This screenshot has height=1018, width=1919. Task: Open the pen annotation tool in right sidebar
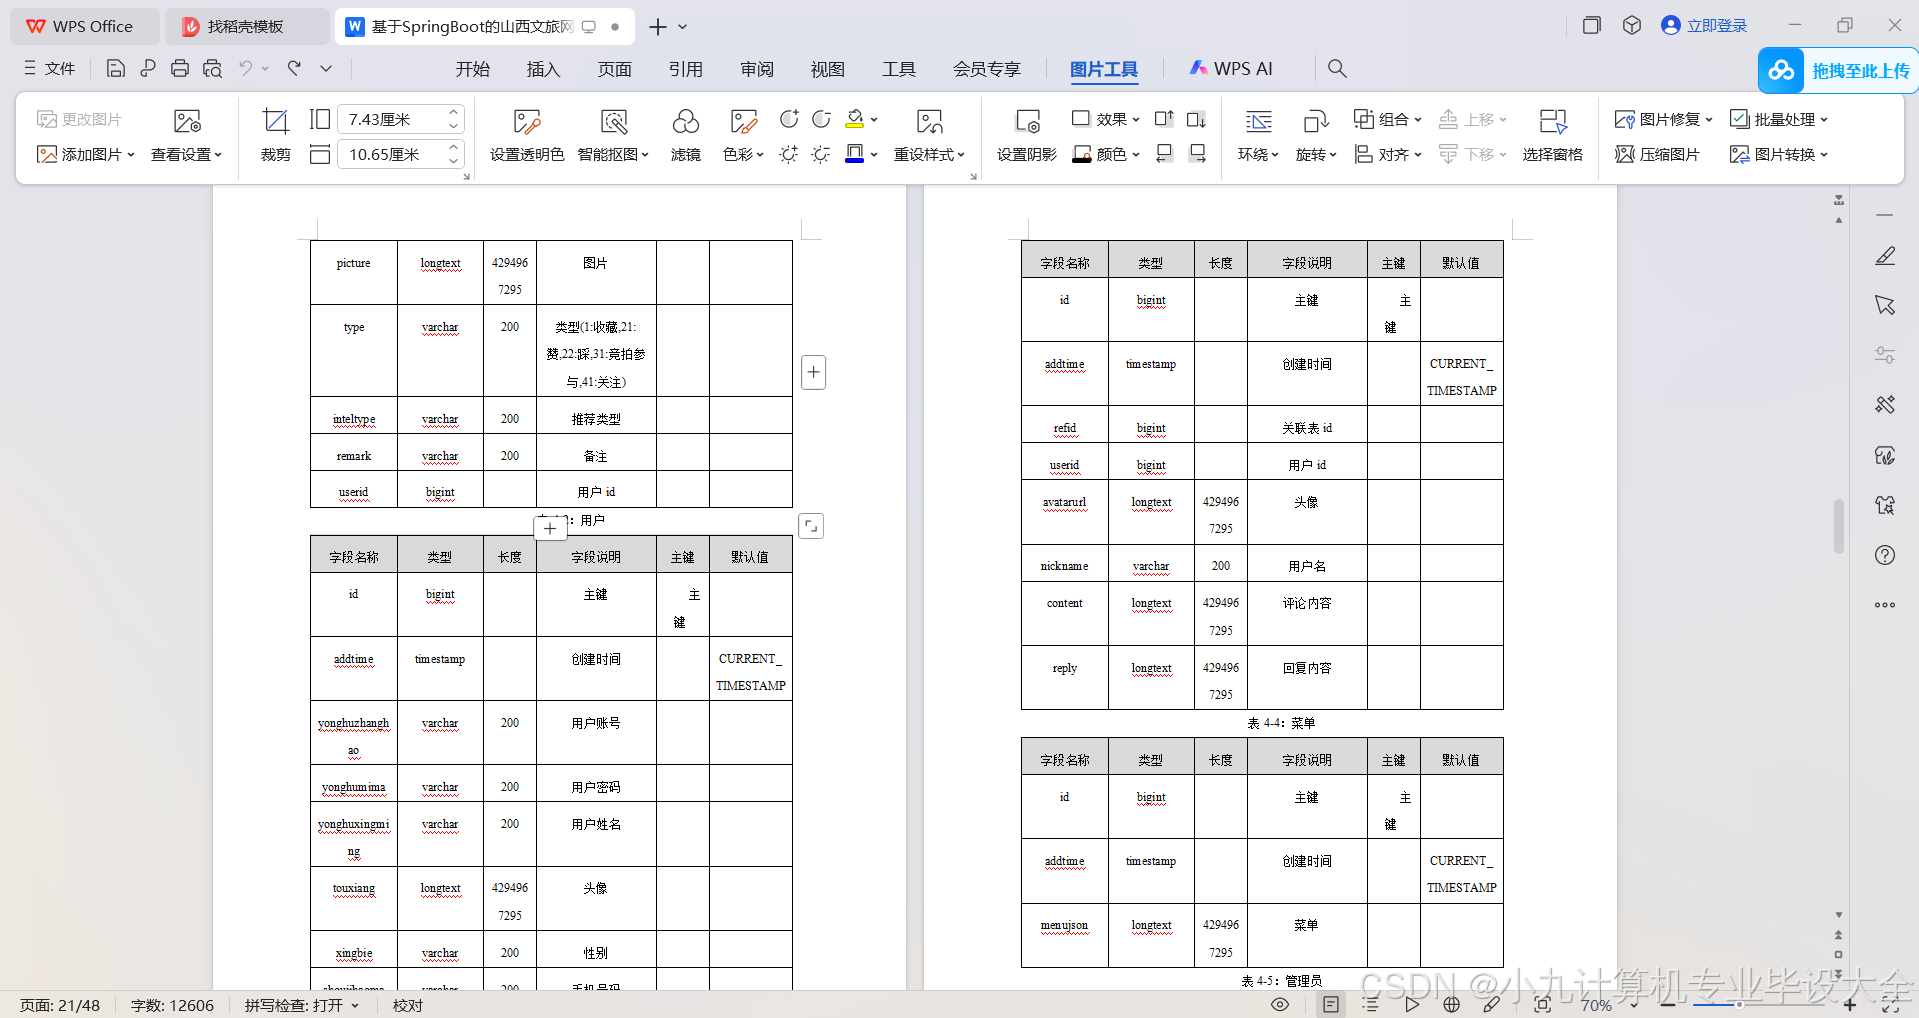coord(1885,256)
